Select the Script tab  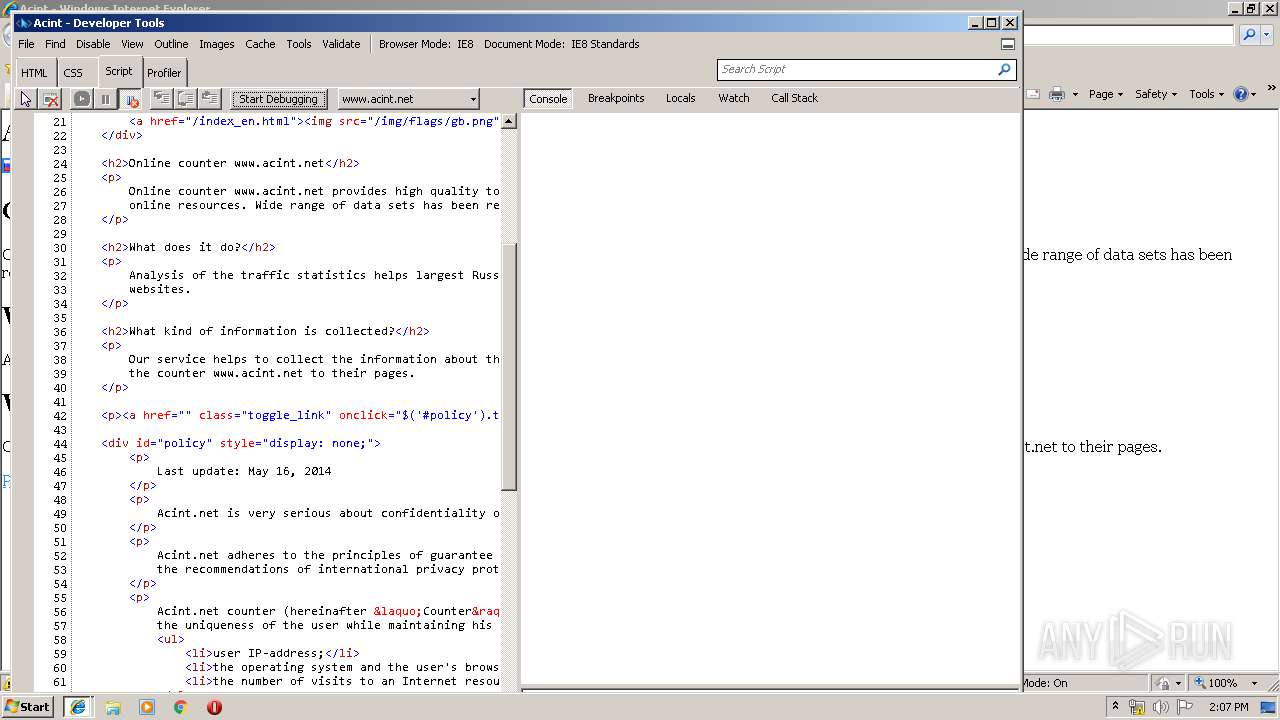[119, 71]
